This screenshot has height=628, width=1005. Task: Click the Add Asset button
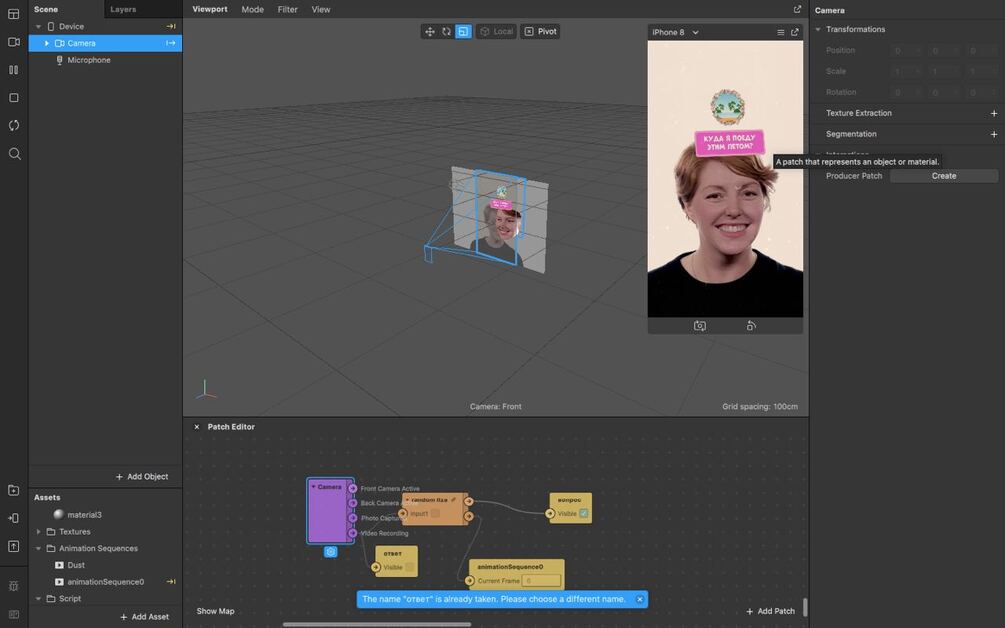tap(144, 616)
